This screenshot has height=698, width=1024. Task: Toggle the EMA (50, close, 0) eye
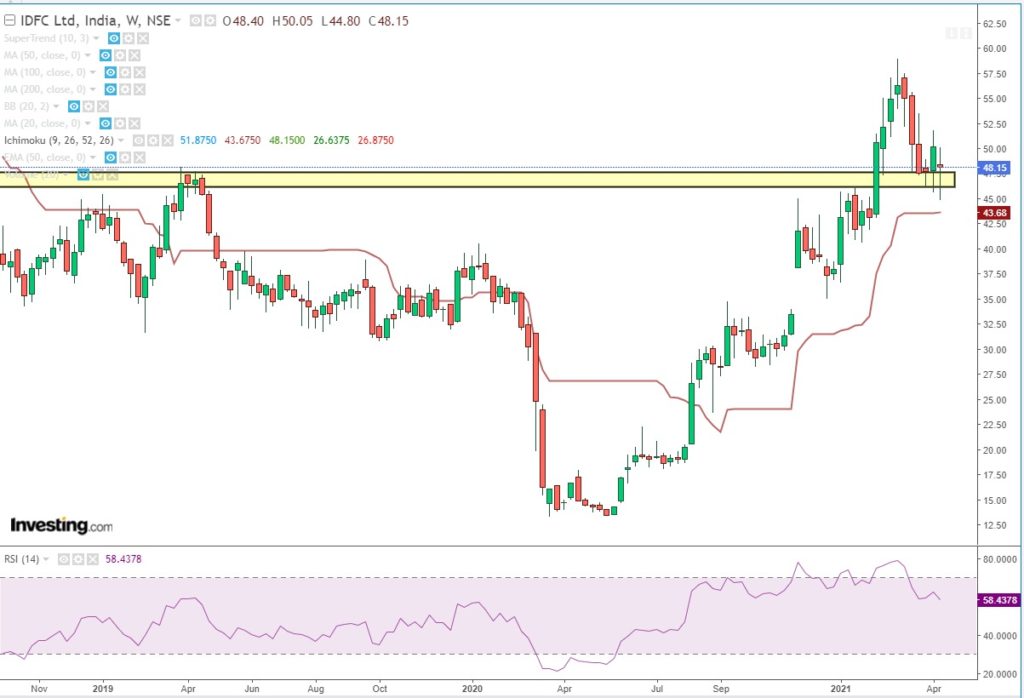110,157
